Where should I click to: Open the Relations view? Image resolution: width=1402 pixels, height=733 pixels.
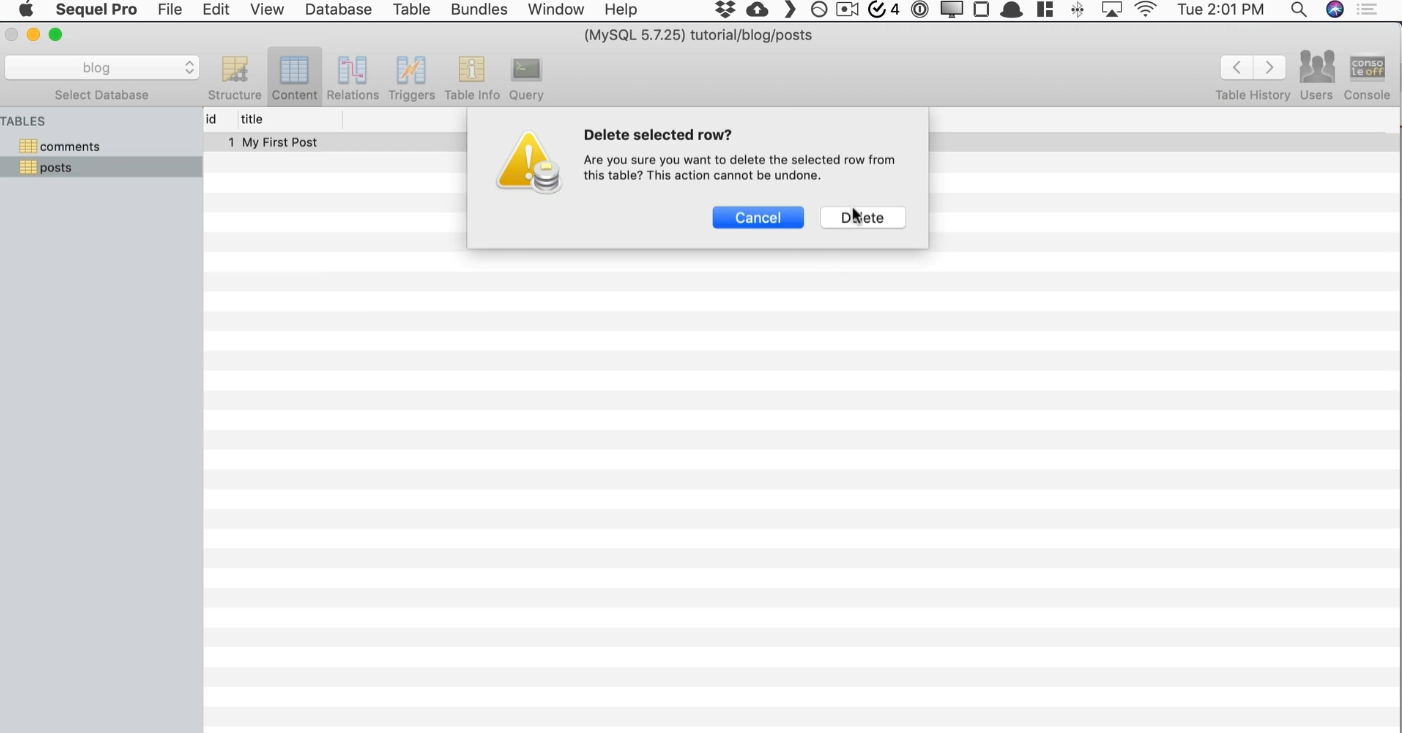click(352, 78)
